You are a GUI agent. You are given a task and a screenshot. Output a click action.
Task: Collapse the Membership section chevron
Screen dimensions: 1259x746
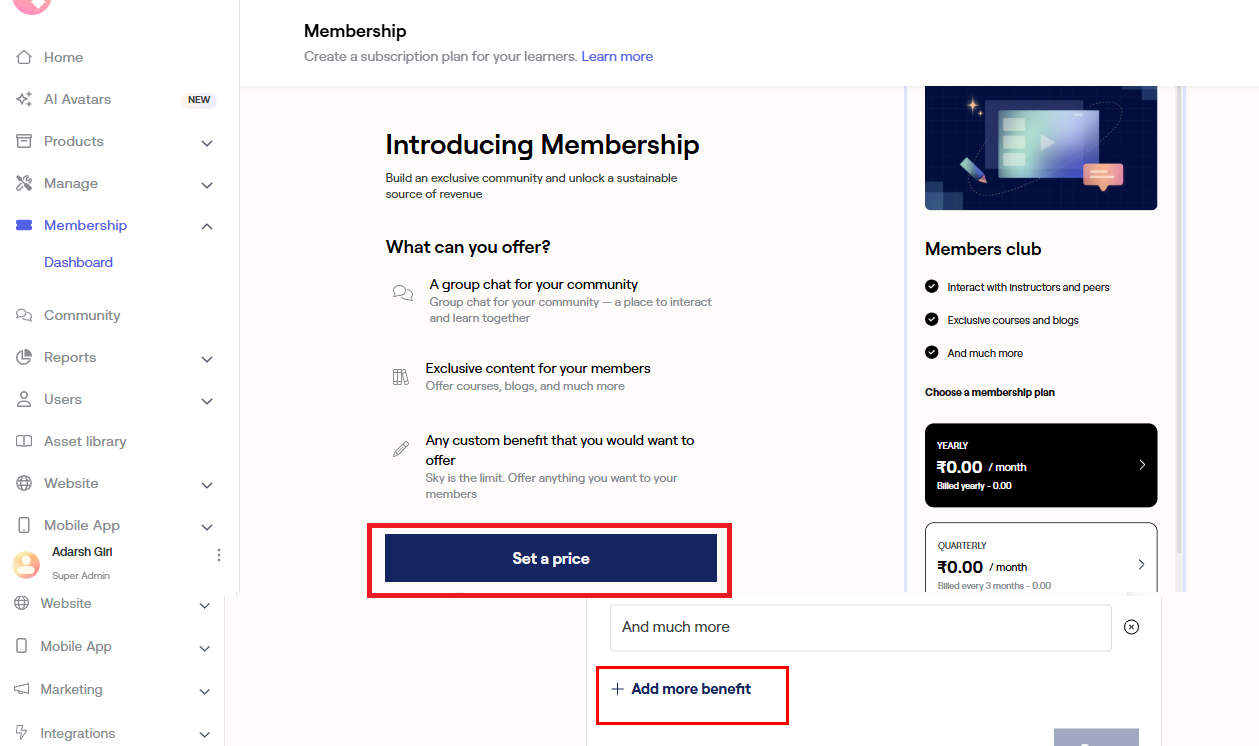207,227
